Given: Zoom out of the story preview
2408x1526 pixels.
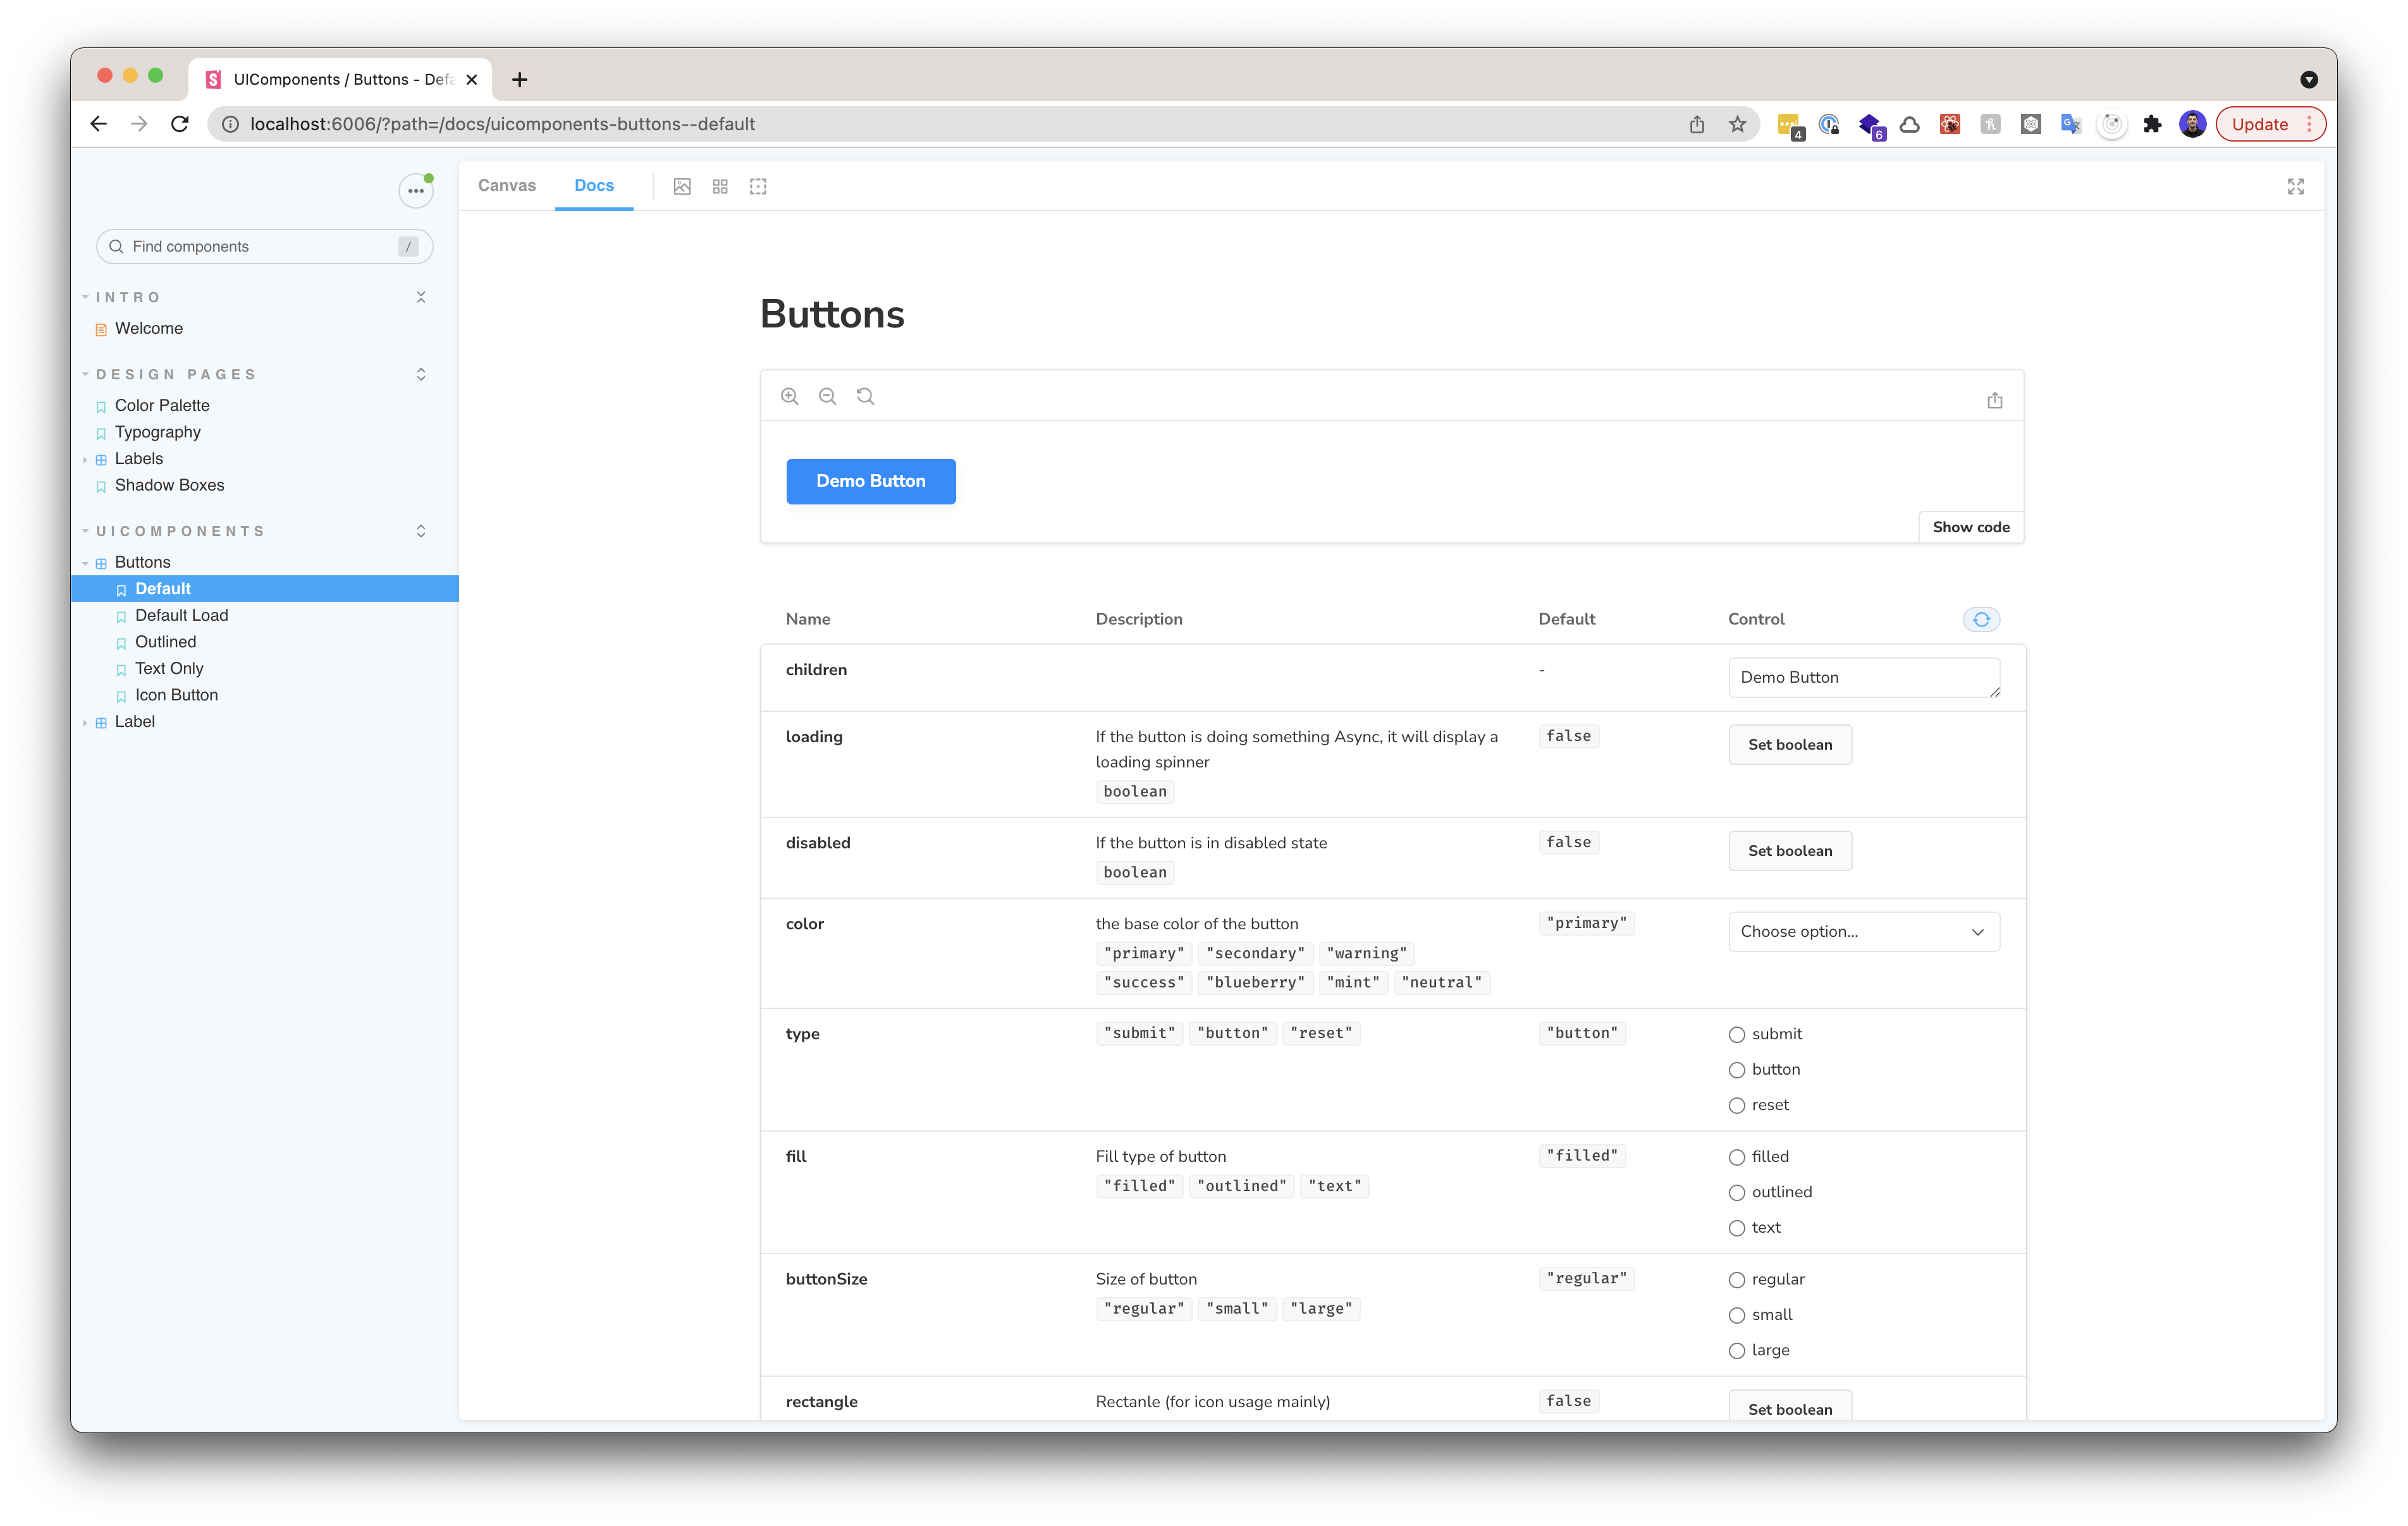Looking at the screenshot, I should 827,395.
